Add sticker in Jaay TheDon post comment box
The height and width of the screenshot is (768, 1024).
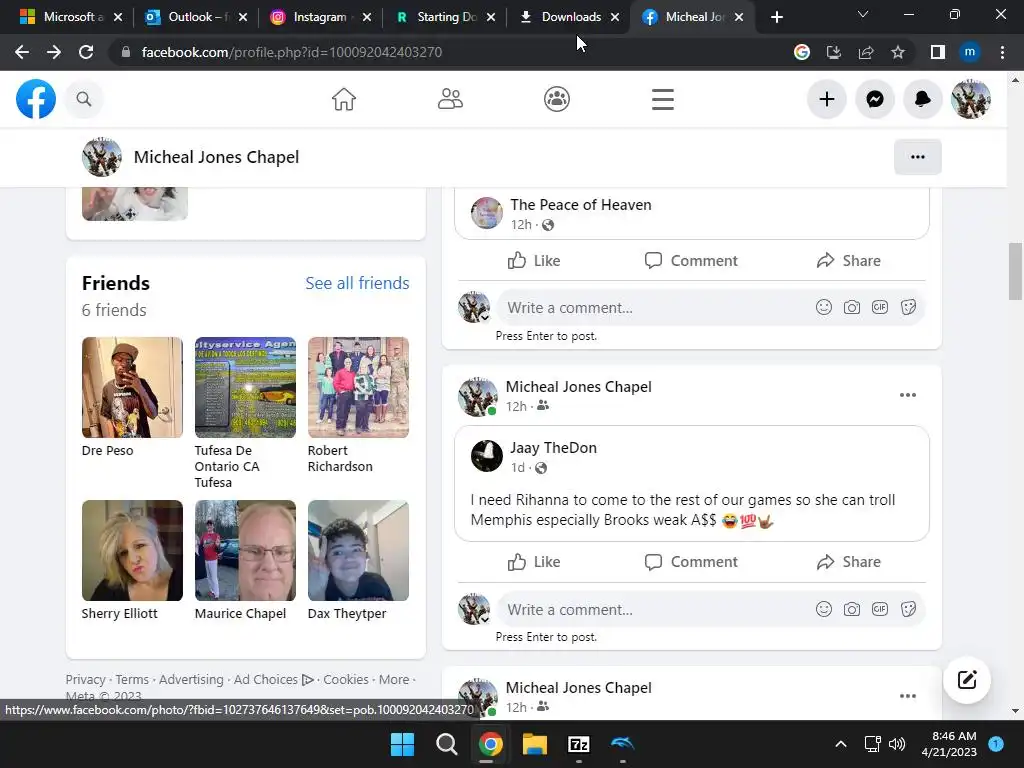pyautogui.click(x=908, y=609)
